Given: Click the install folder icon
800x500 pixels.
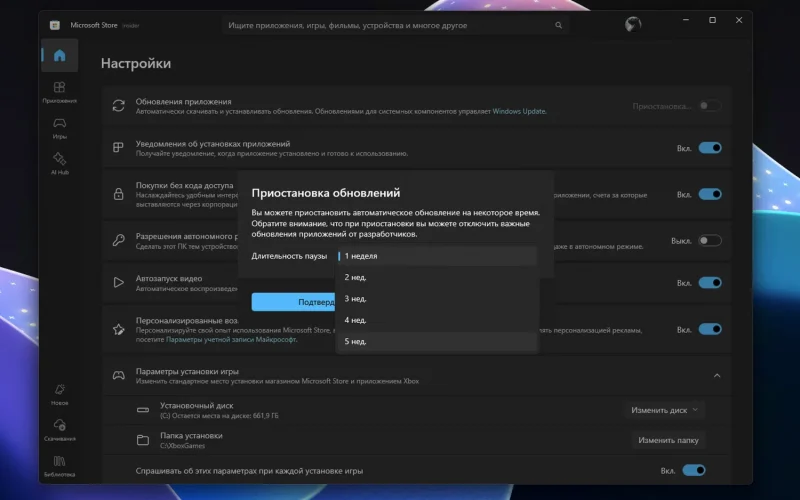Looking at the screenshot, I should point(143,440).
